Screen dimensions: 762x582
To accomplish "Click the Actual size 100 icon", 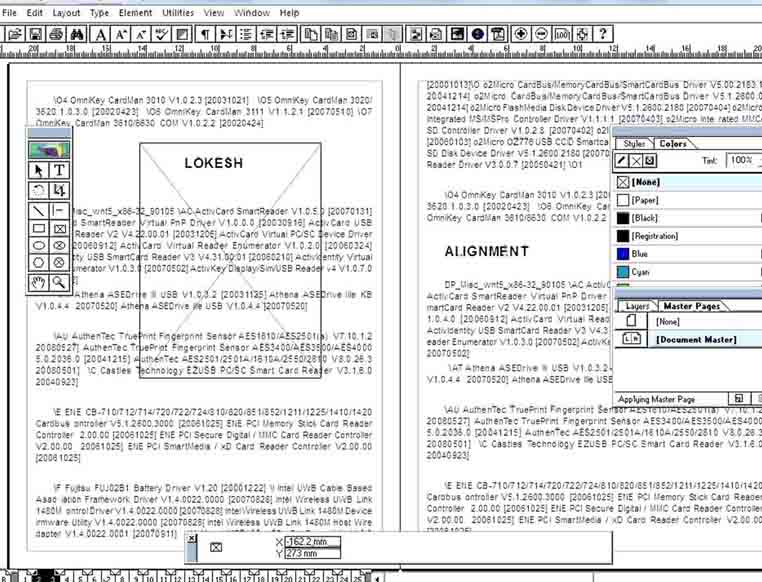I will (562, 34).
